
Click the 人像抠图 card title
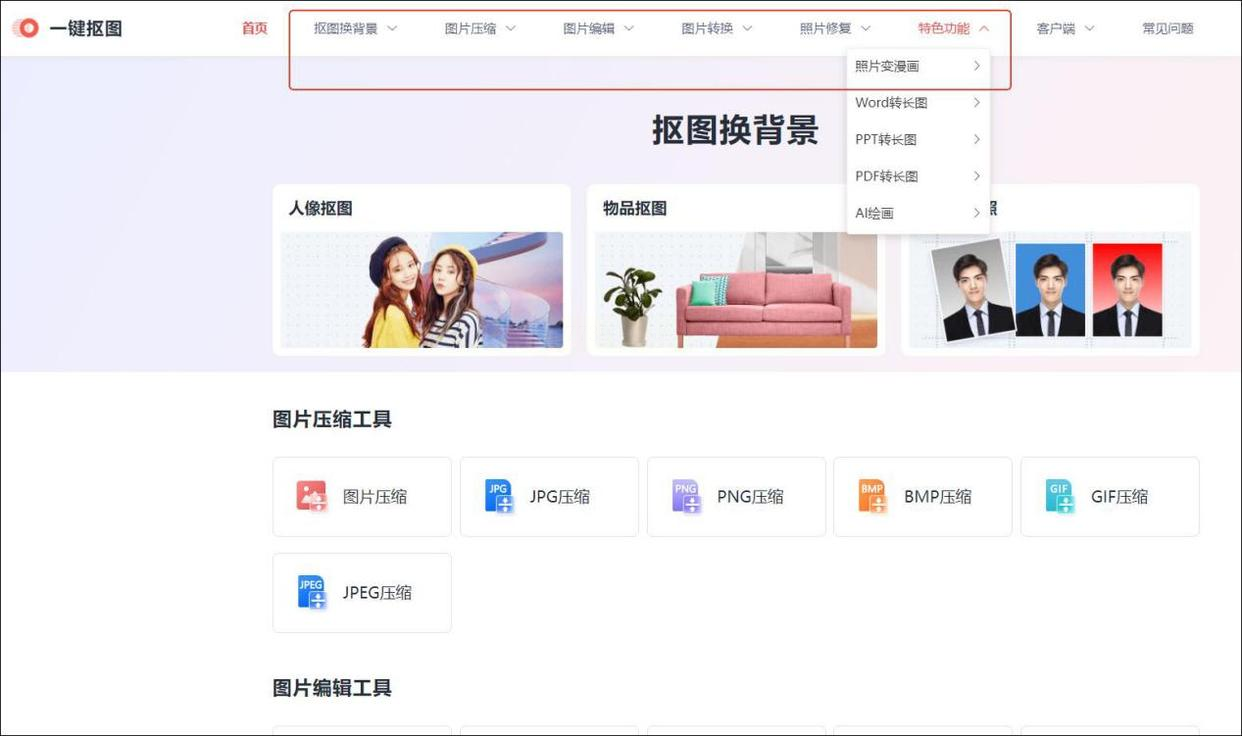click(x=321, y=208)
